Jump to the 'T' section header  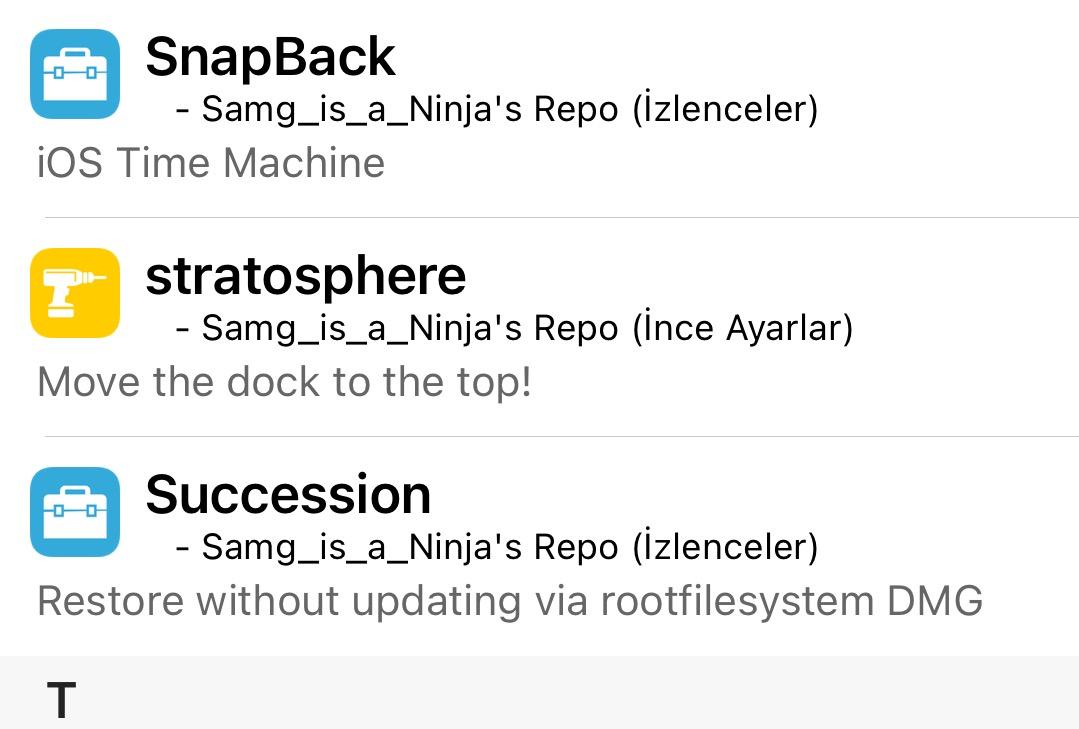coord(61,700)
